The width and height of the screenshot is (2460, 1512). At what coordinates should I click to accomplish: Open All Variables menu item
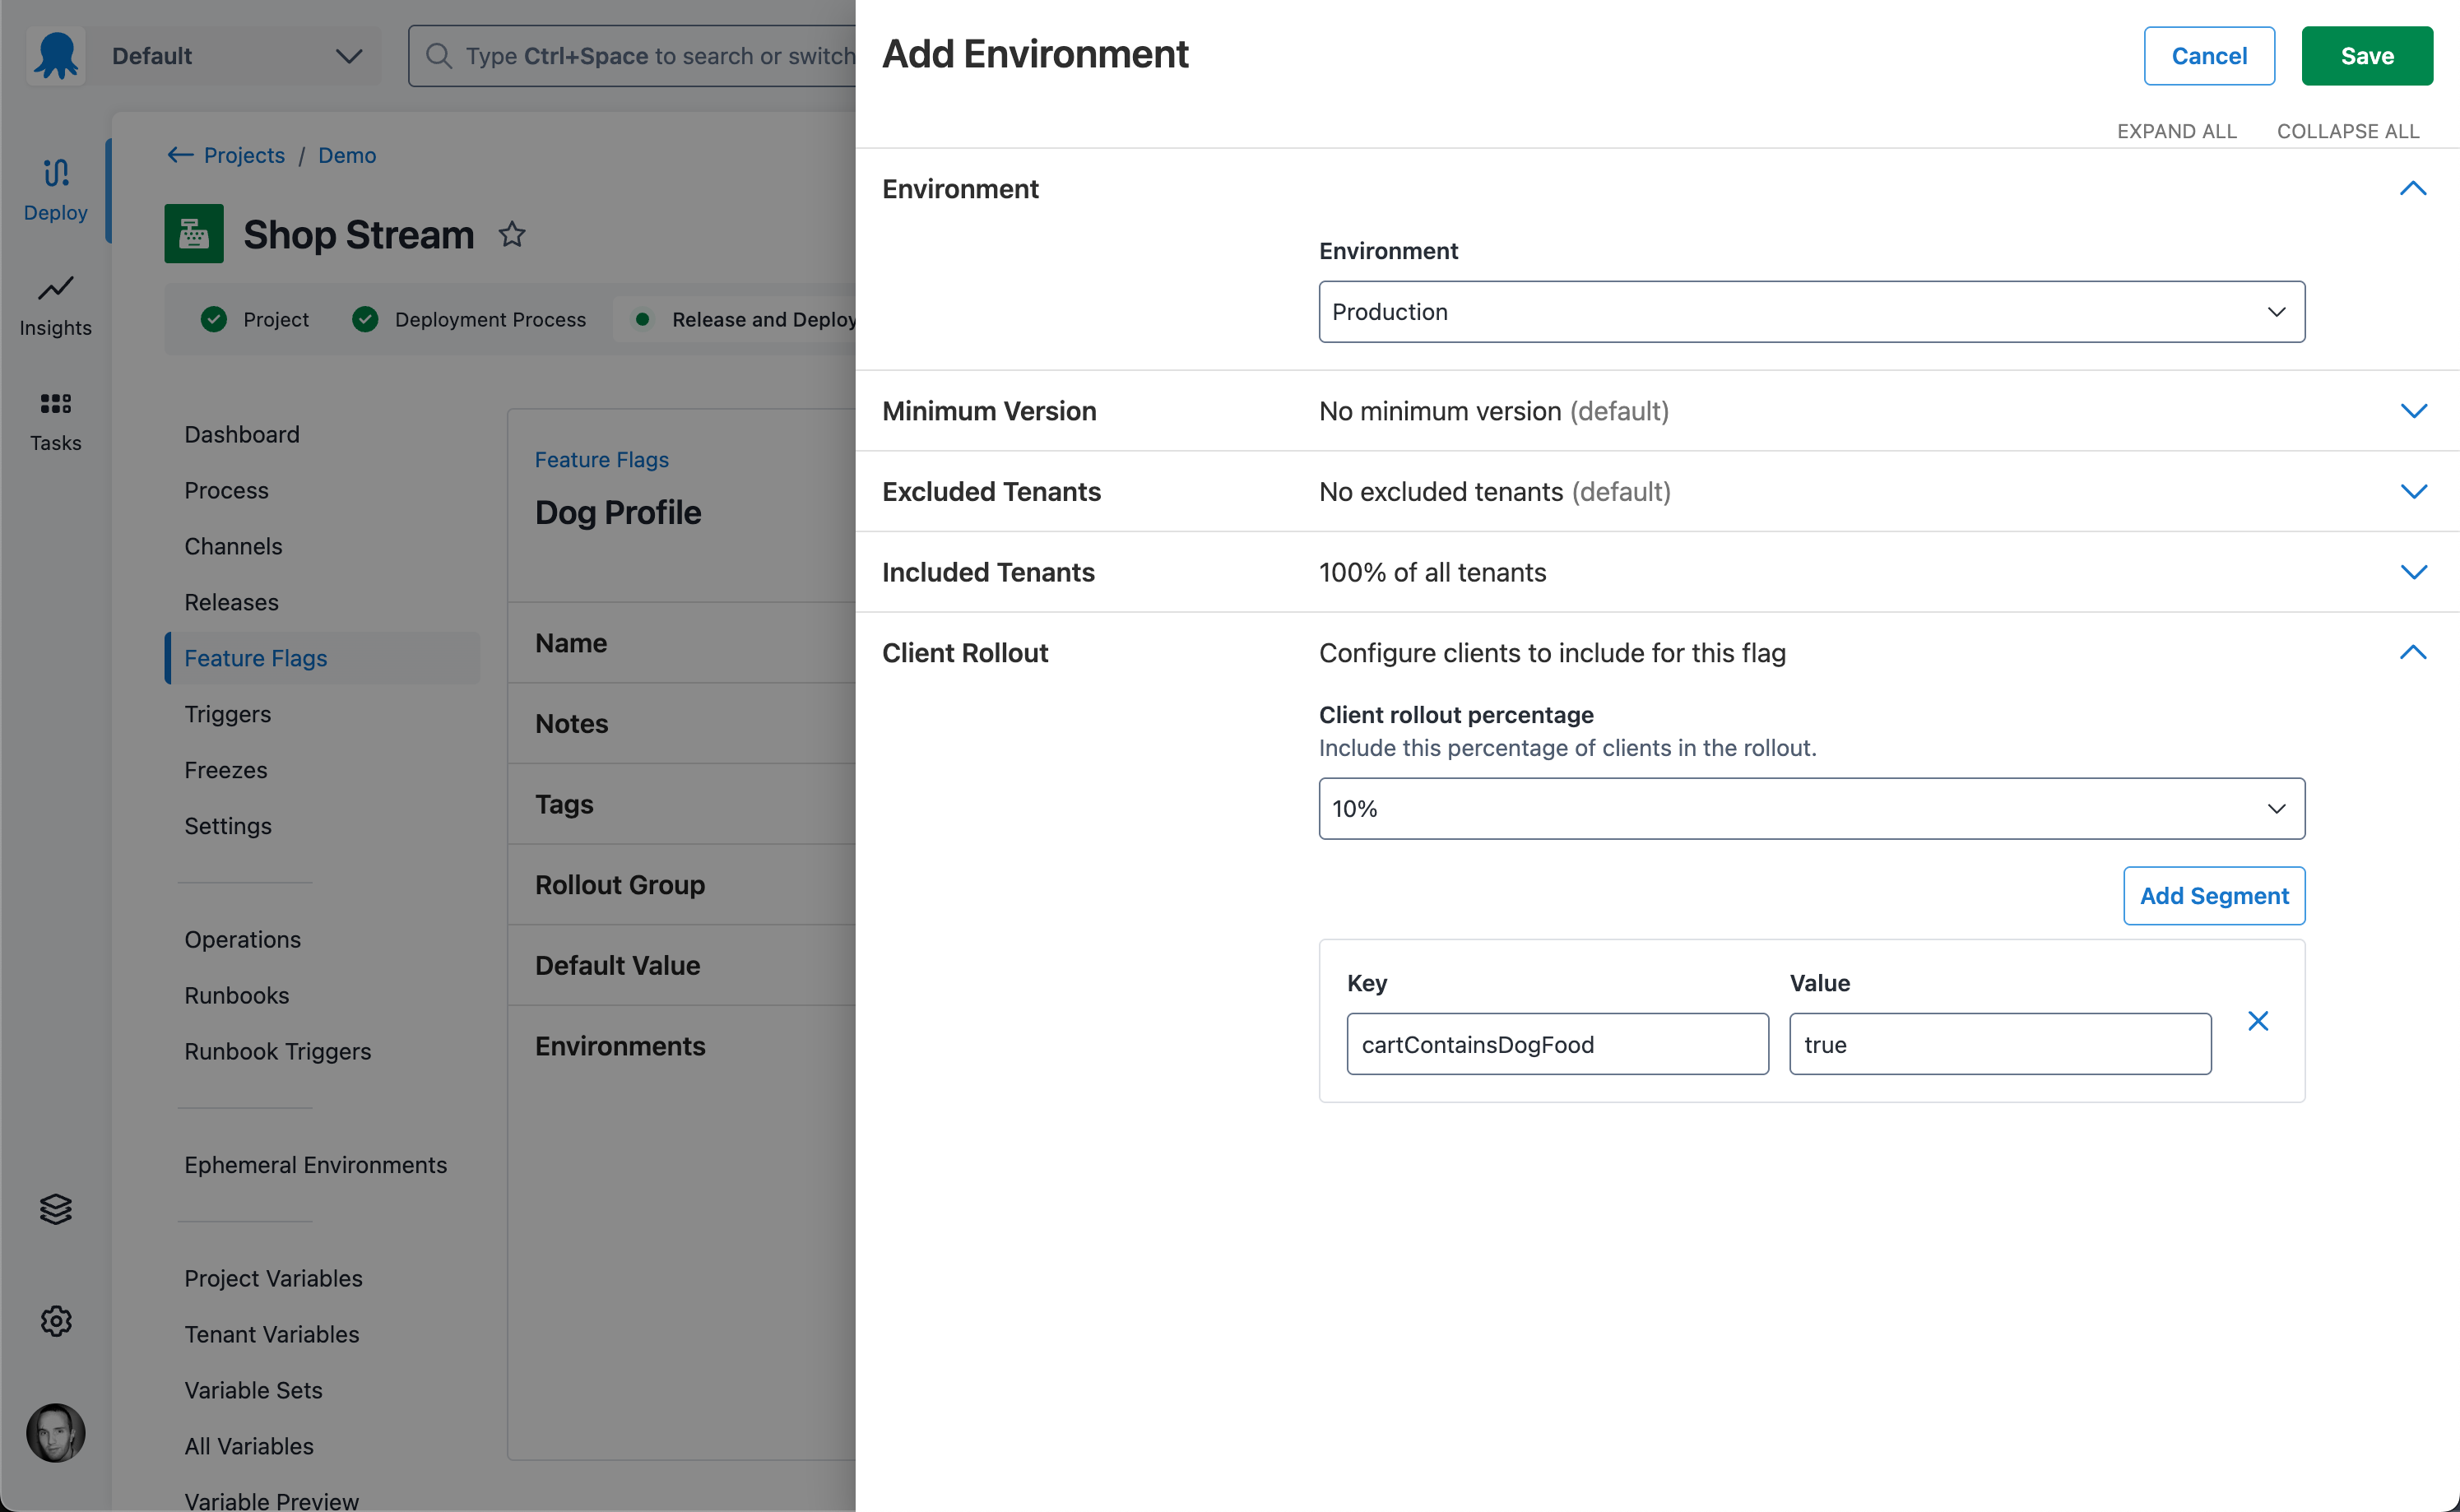pyautogui.click(x=249, y=1446)
